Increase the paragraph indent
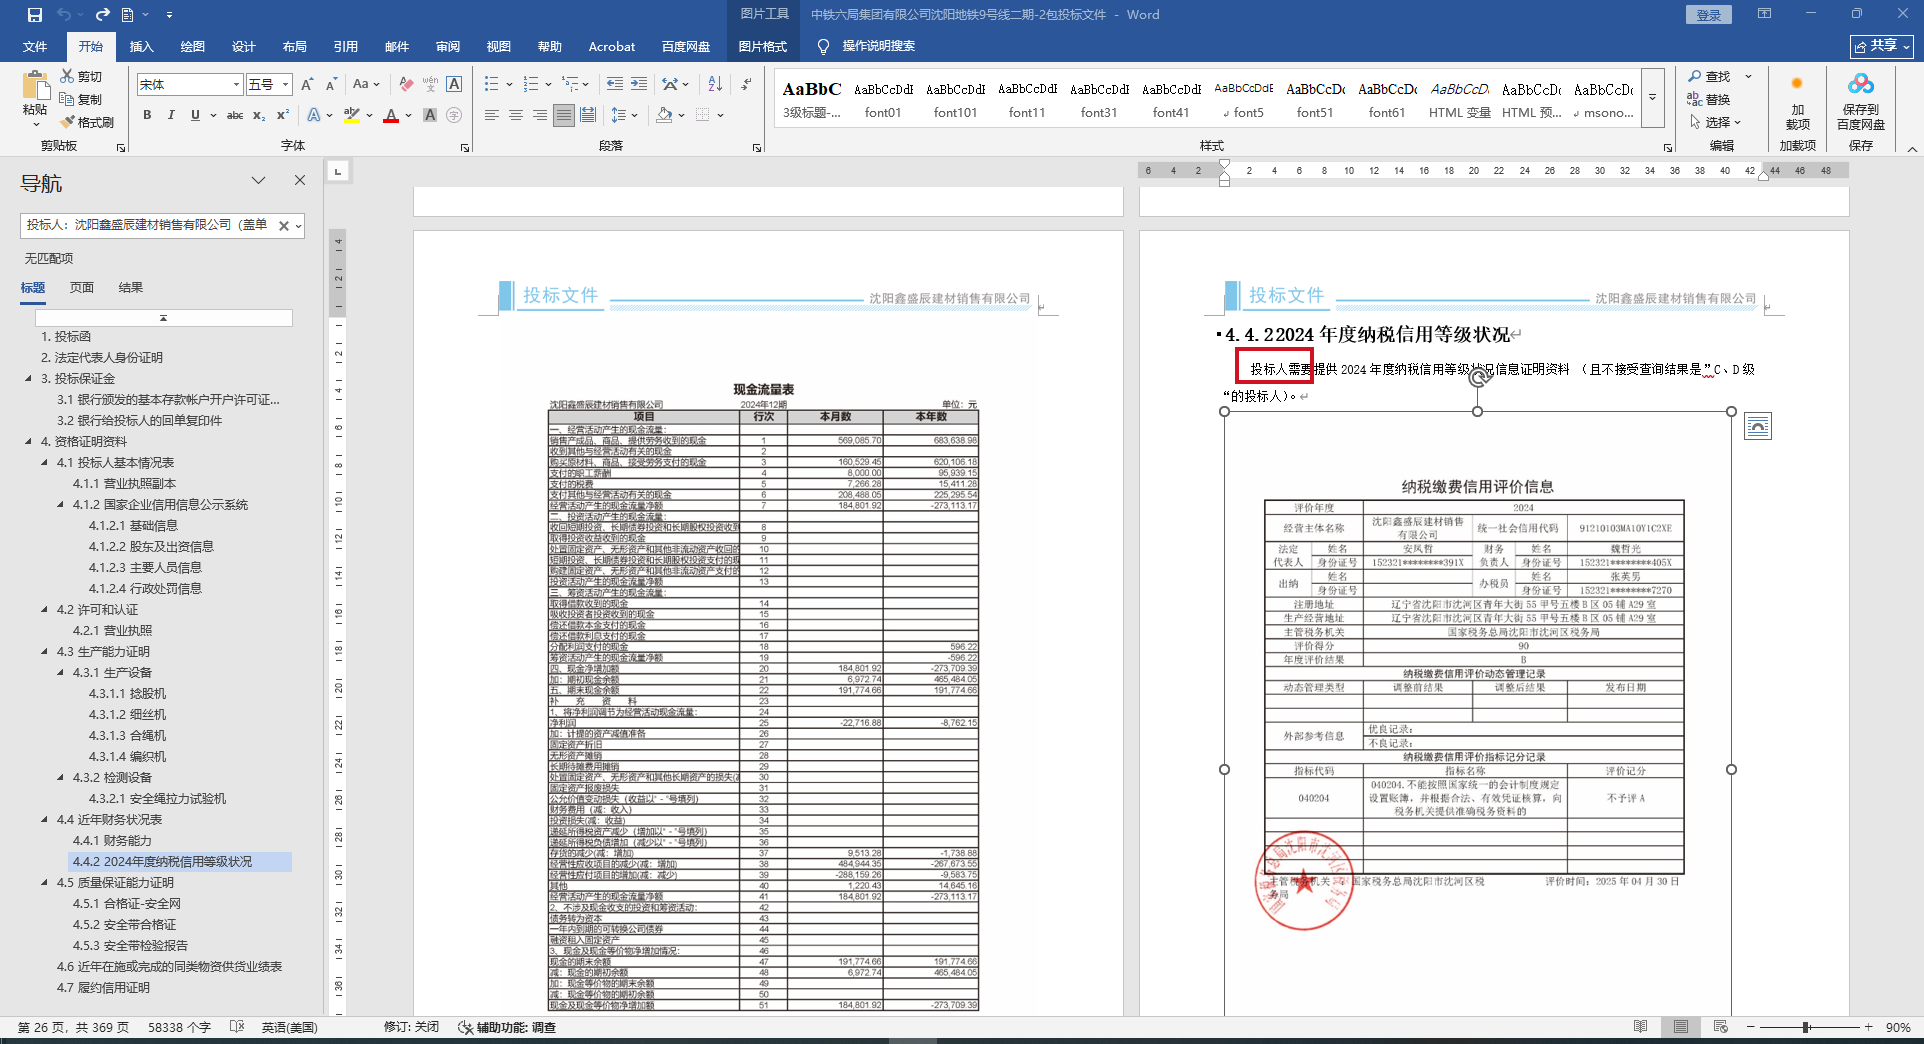This screenshot has height=1044, width=1924. coord(639,85)
